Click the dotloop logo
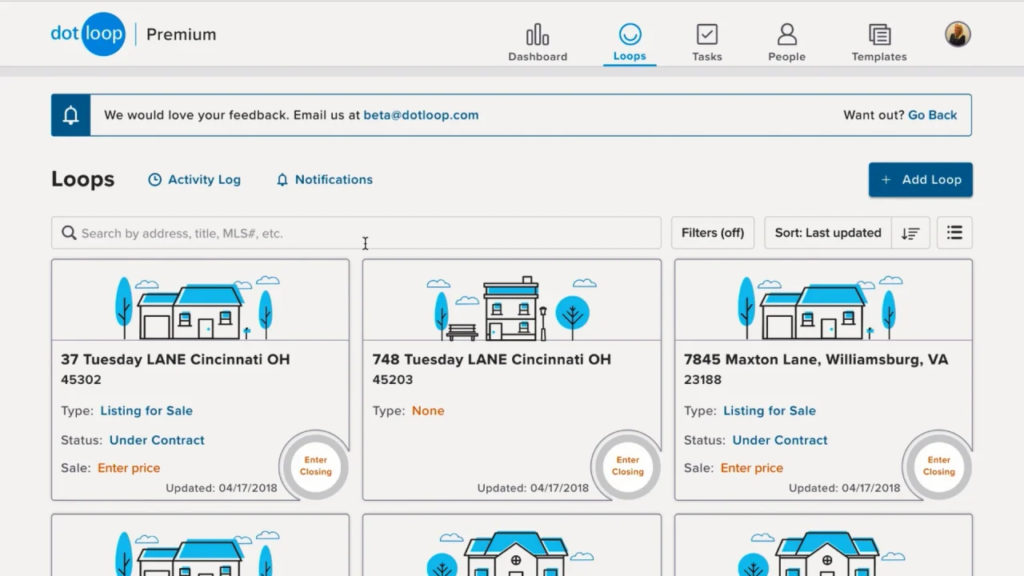The width and height of the screenshot is (1024, 576). pos(88,34)
